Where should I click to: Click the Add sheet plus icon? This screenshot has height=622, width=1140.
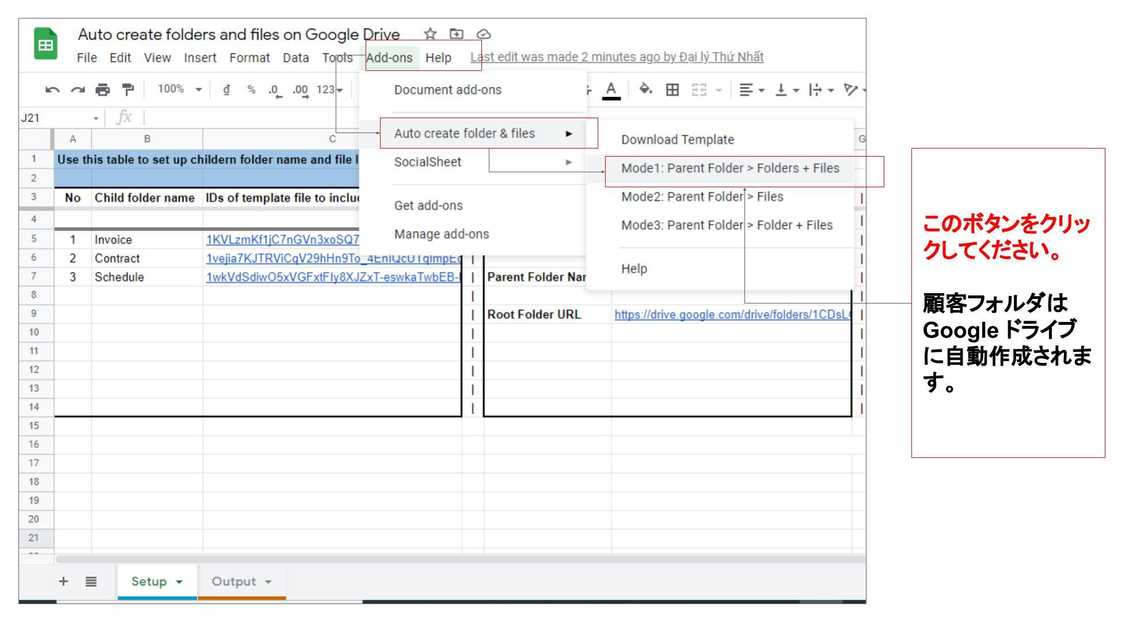pos(63,581)
